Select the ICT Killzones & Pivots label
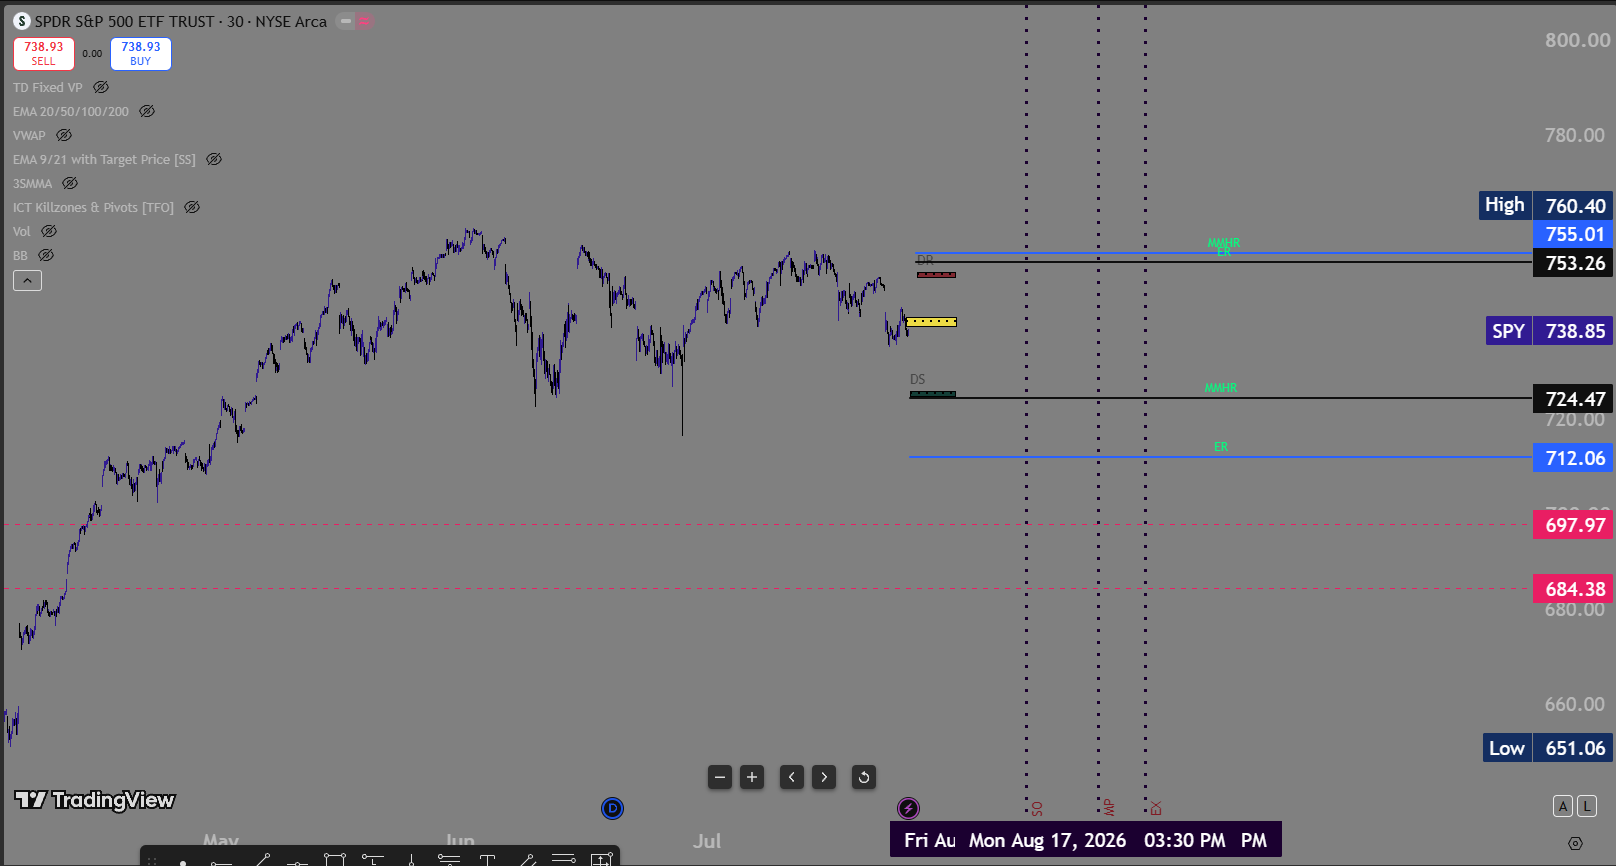This screenshot has height=866, width=1616. click(x=93, y=207)
